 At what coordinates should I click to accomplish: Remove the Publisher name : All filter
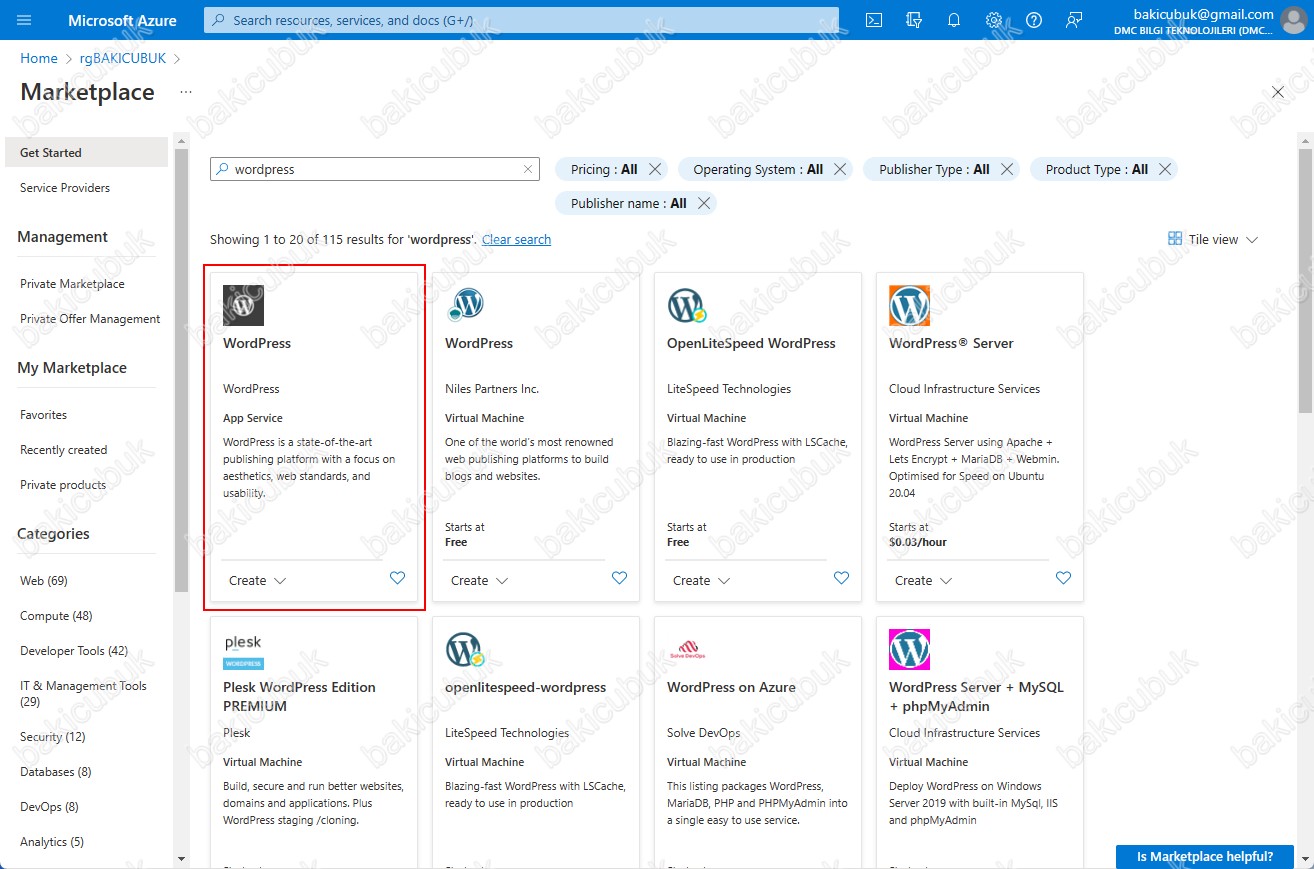coord(704,203)
